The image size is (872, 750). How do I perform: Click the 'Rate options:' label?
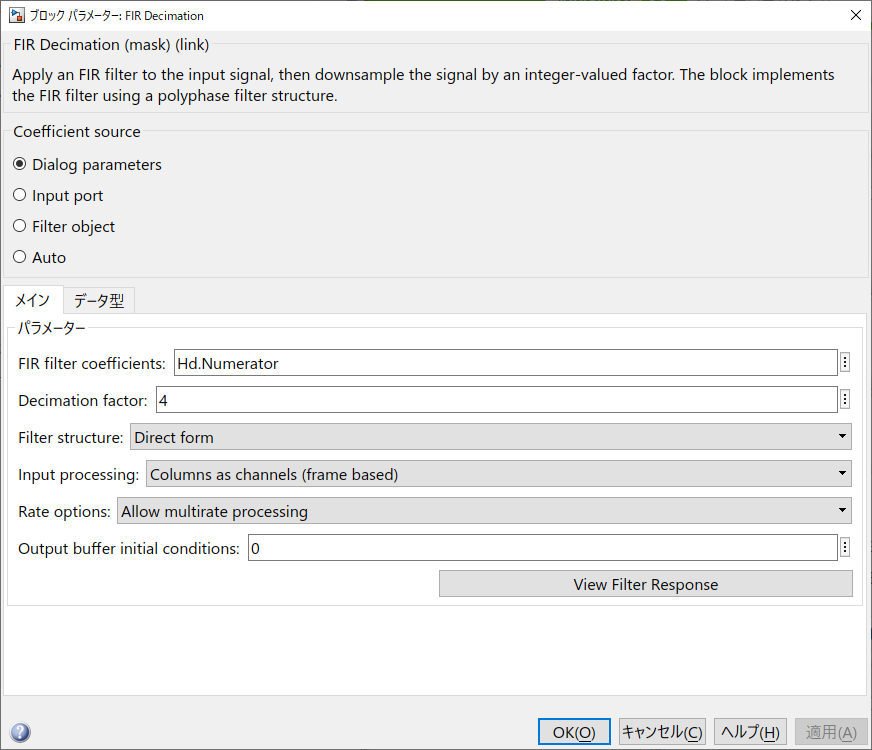65,511
